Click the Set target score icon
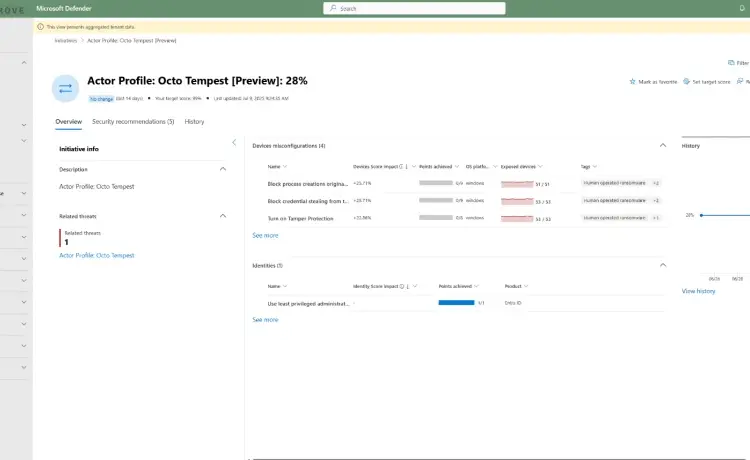 pyautogui.click(x=686, y=82)
